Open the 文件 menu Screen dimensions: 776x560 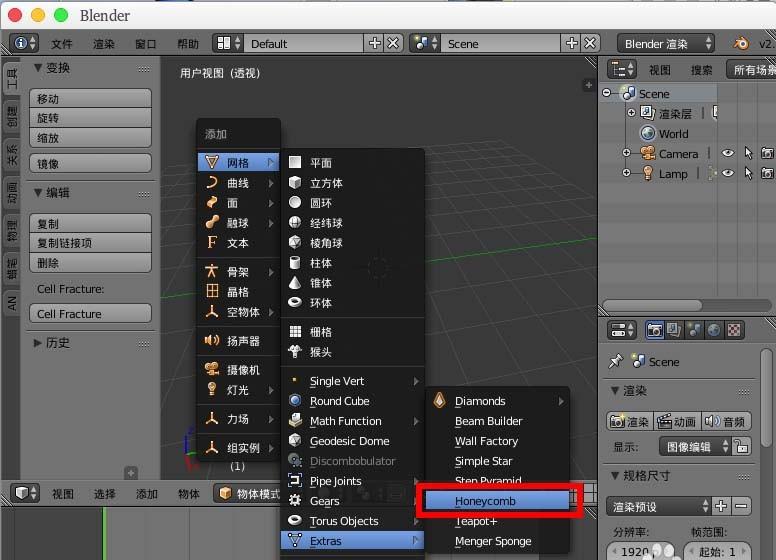(62, 44)
